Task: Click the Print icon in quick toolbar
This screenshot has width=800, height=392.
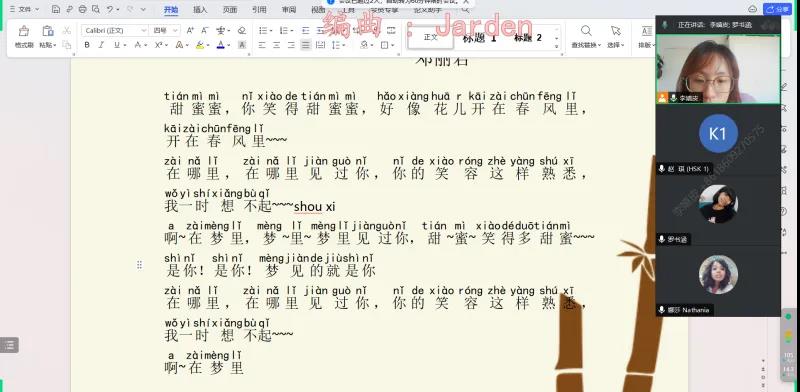Action: 83,9
